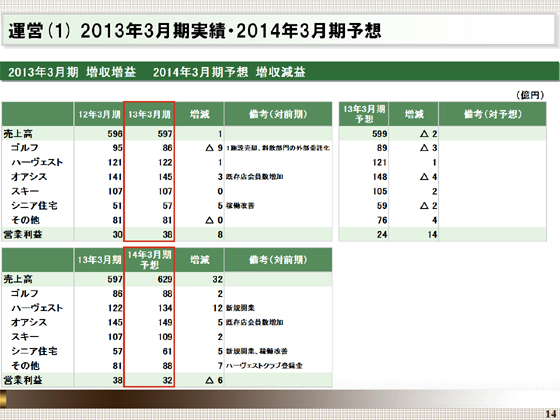Click the '12年3月期' column header
The width and height of the screenshot is (560, 420).
(99, 114)
